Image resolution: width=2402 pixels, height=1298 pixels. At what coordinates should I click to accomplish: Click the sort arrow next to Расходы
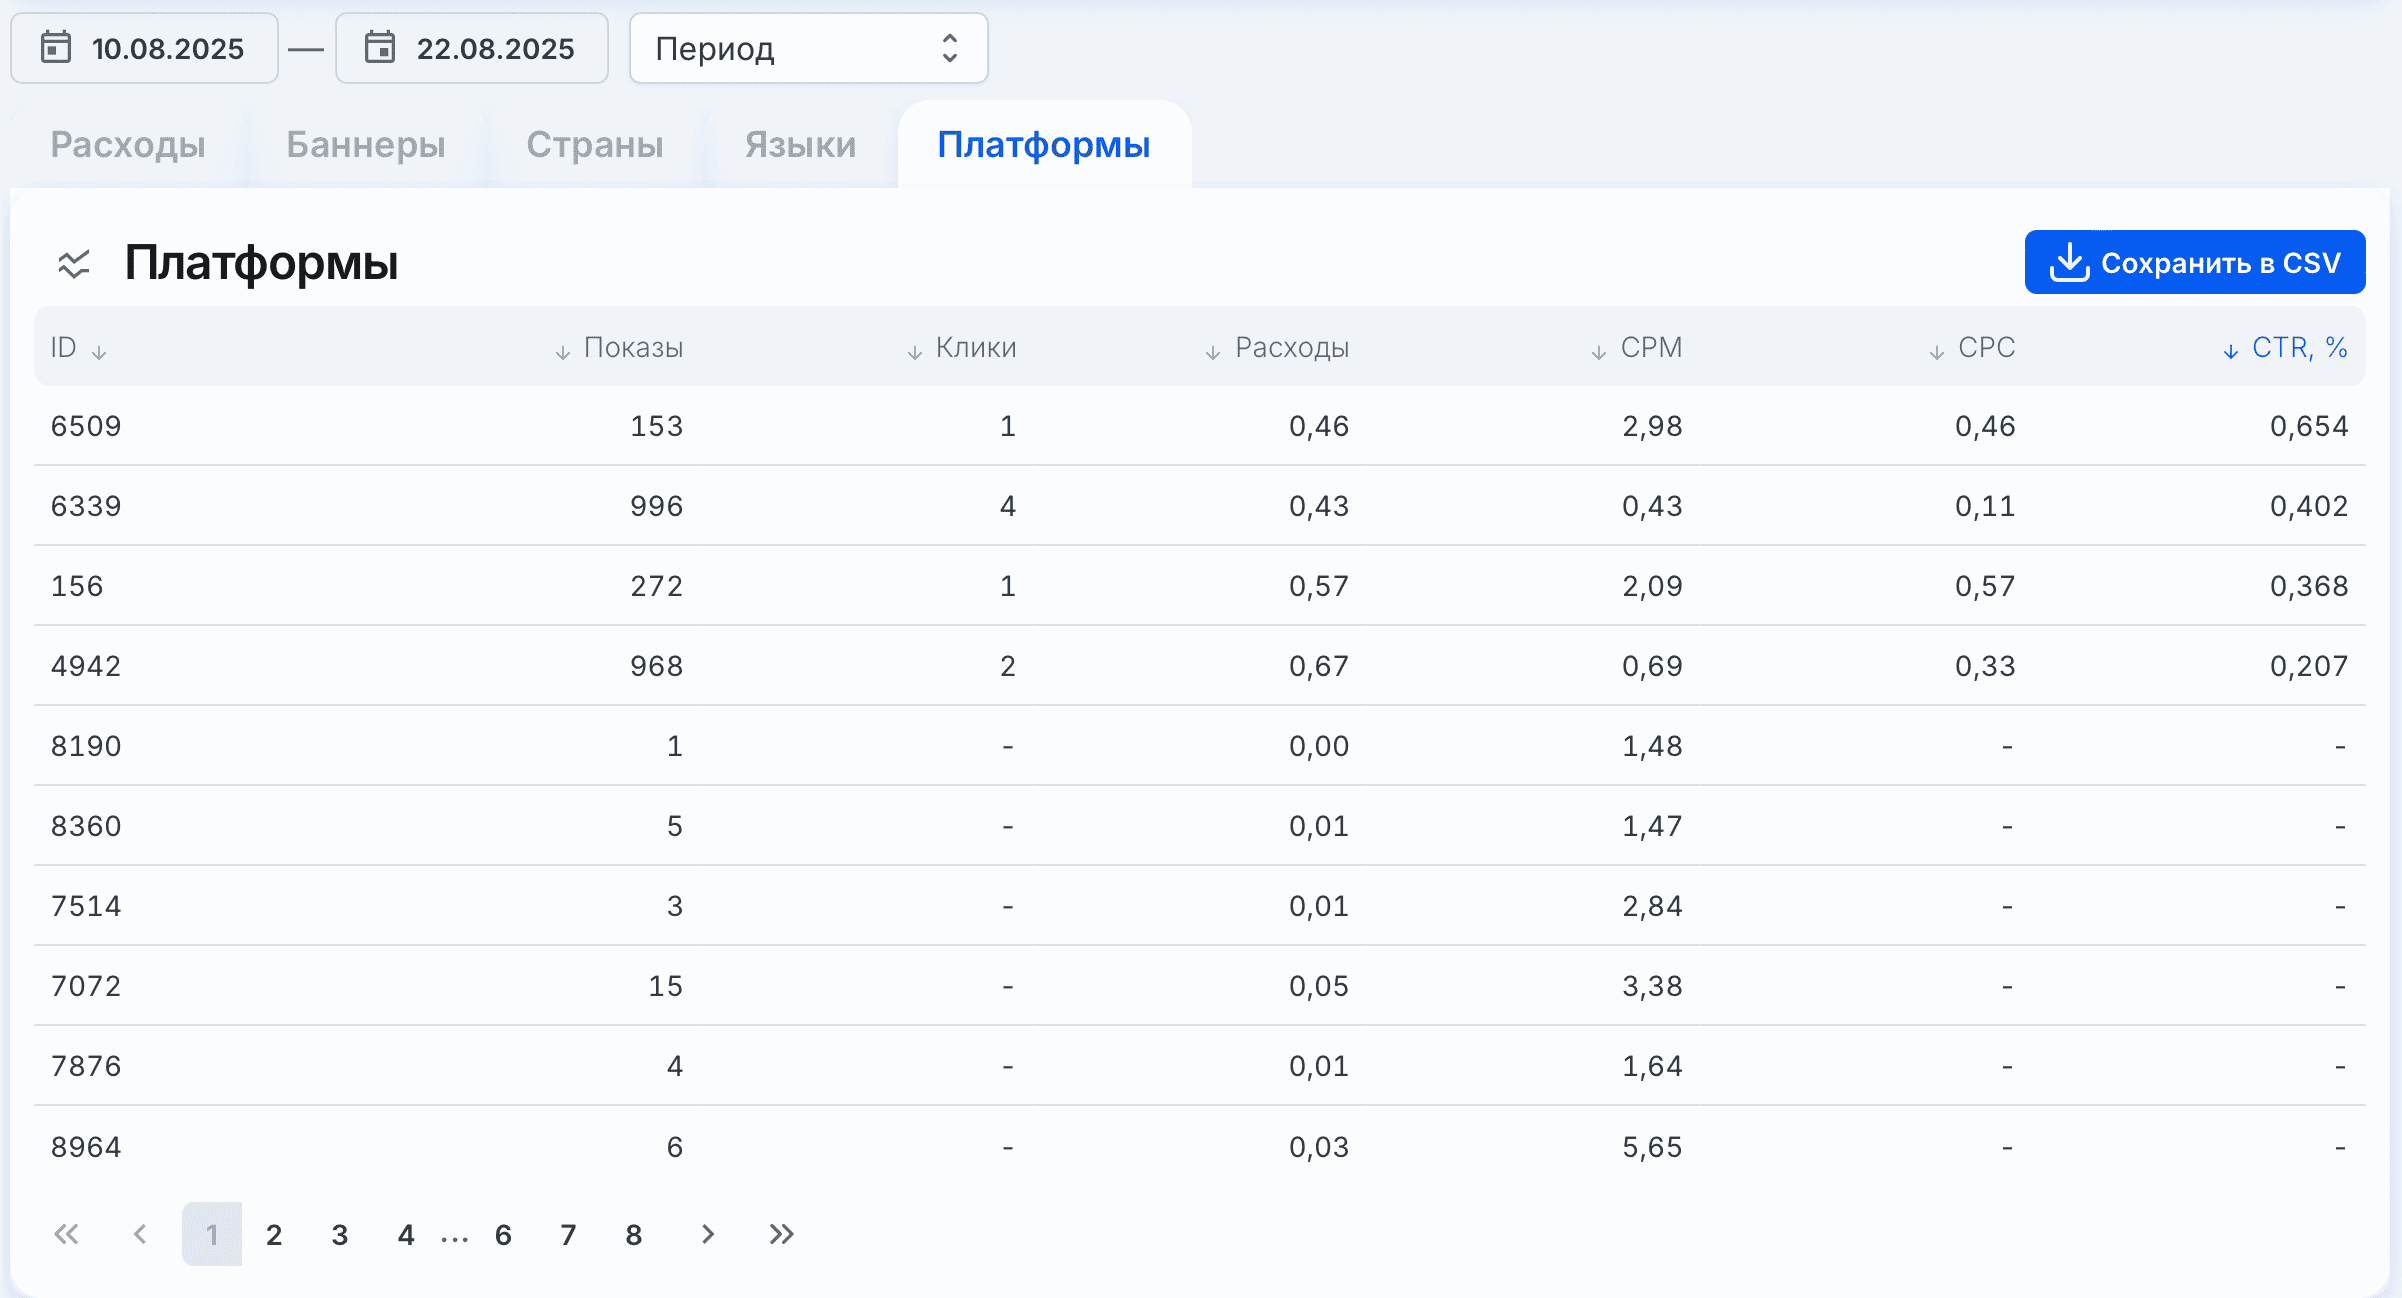point(1212,352)
